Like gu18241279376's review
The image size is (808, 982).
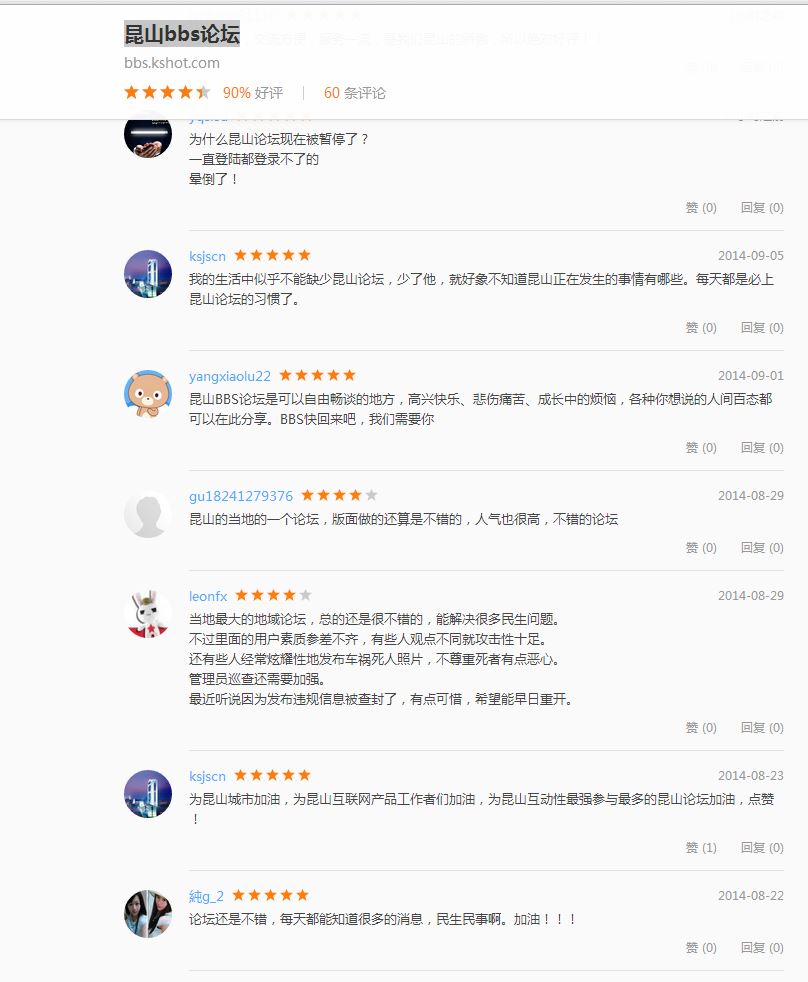pos(701,548)
